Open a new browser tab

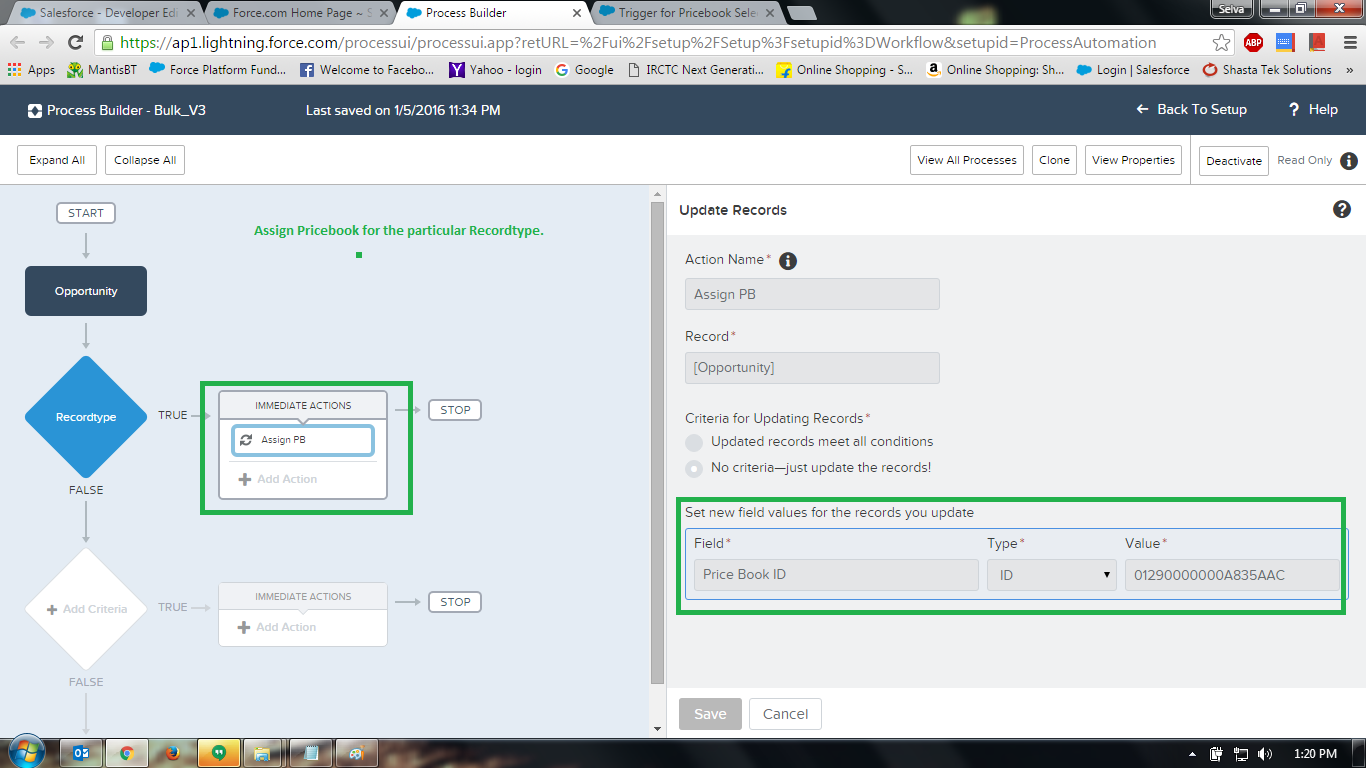click(801, 13)
